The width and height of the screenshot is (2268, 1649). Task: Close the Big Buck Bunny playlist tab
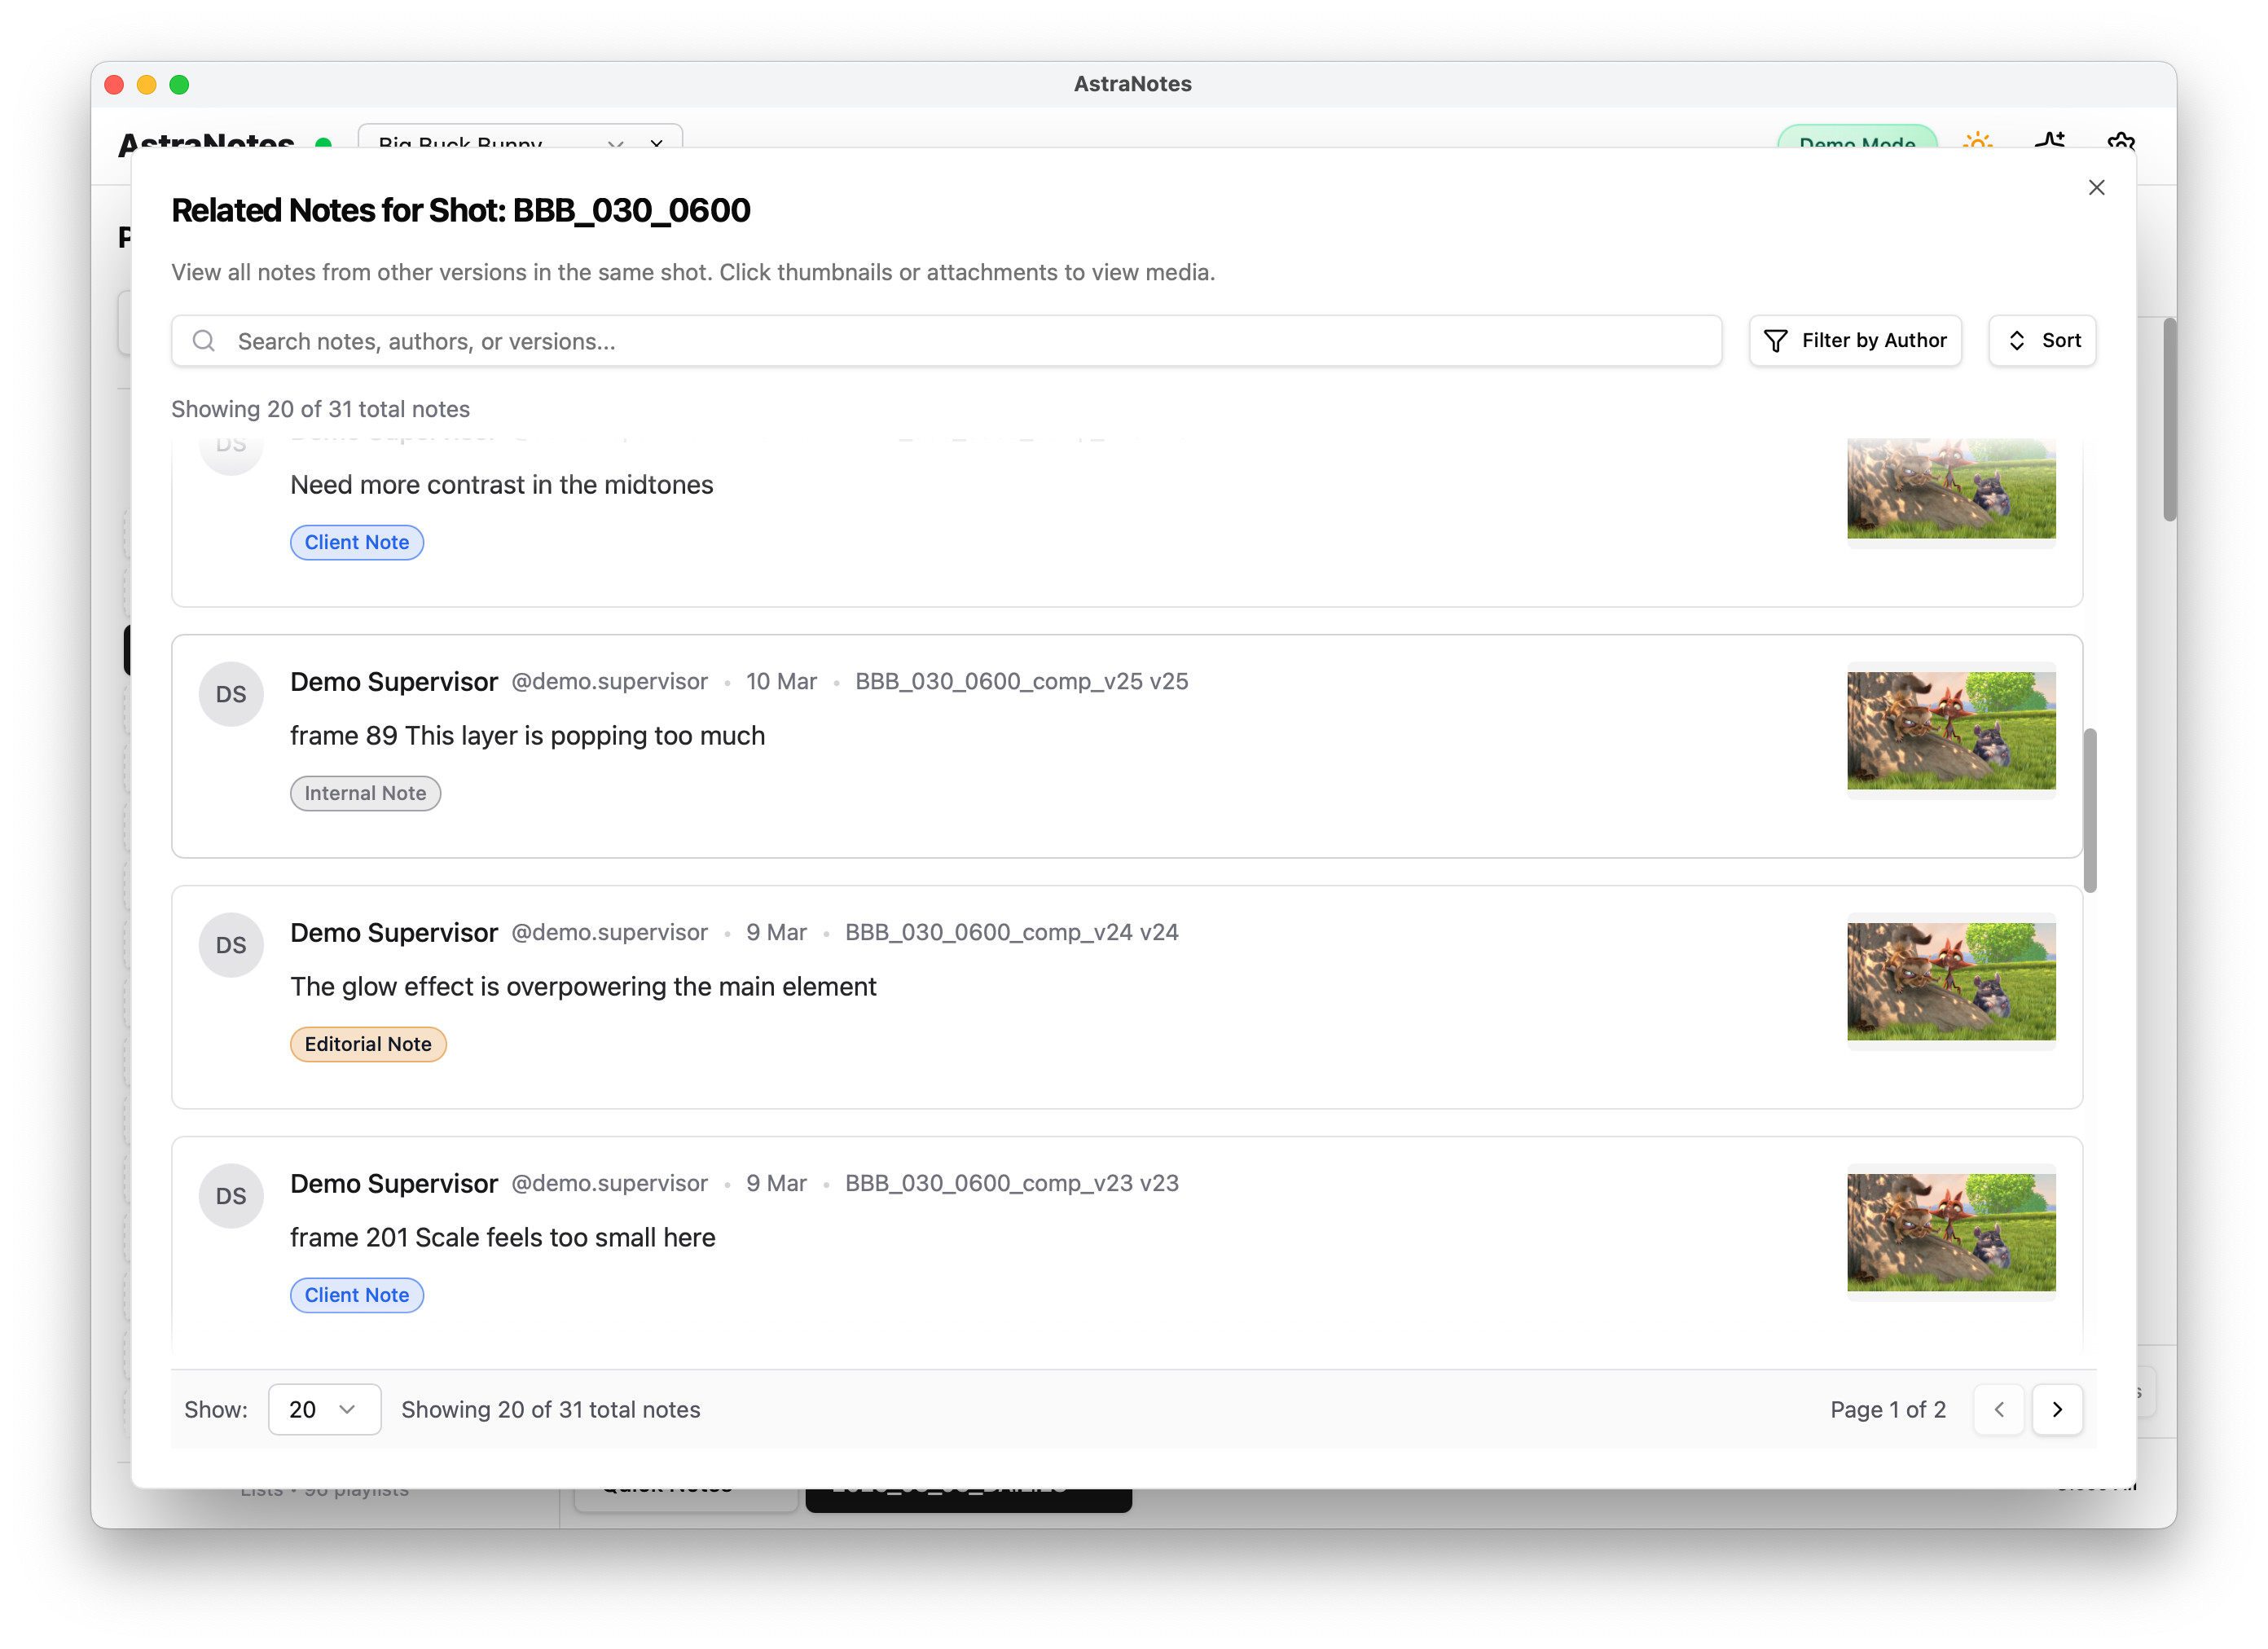pyautogui.click(x=657, y=145)
